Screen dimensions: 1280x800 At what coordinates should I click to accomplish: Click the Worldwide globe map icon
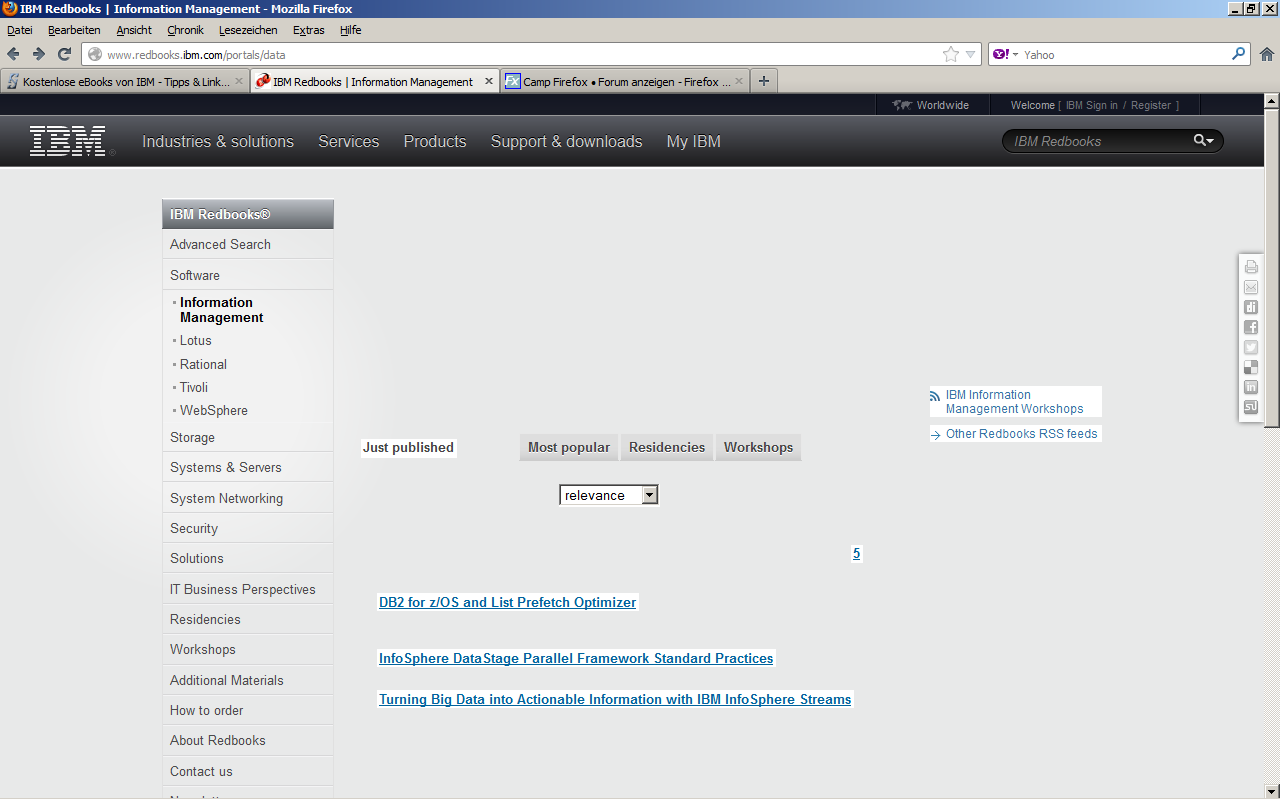(x=902, y=105)
